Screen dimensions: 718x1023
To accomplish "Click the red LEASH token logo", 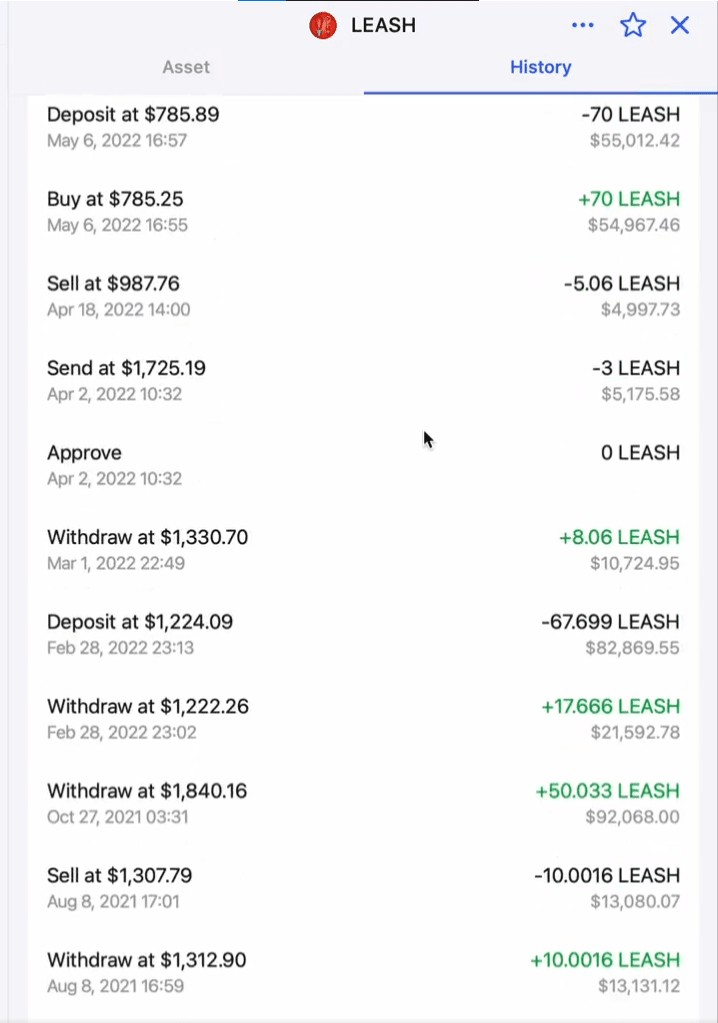I will click(323, 25).
